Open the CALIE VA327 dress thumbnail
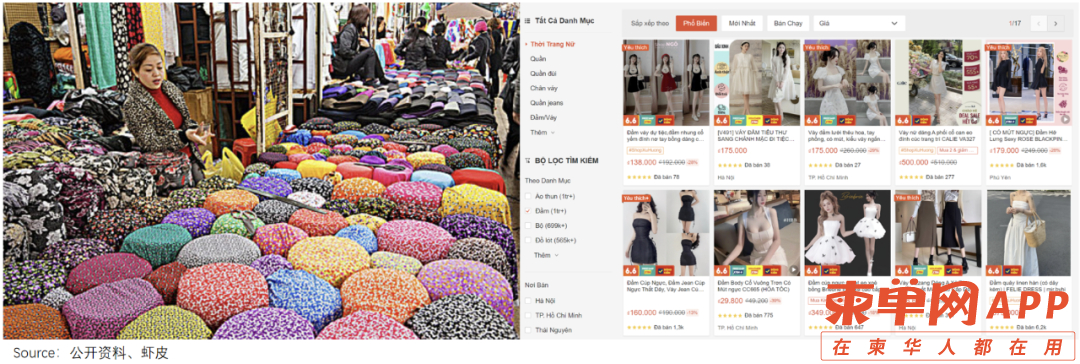Viewport: 1080px width, 364px height. tap(938, 82)
